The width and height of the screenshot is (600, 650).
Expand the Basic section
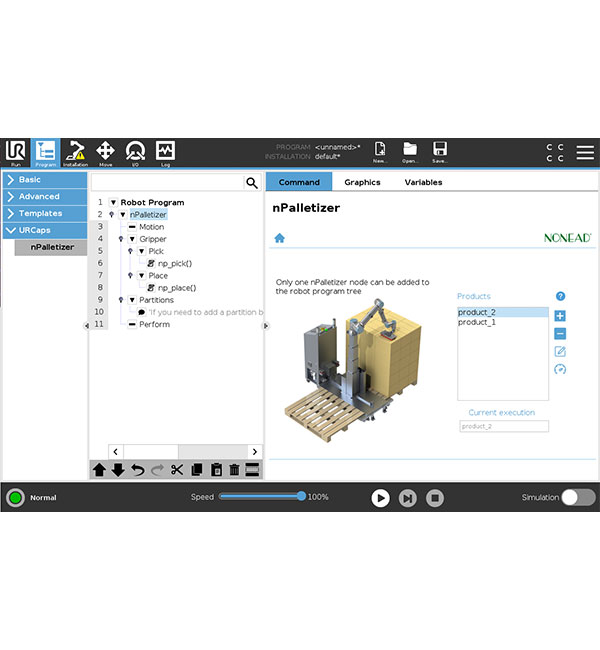(x=45, y=180)
